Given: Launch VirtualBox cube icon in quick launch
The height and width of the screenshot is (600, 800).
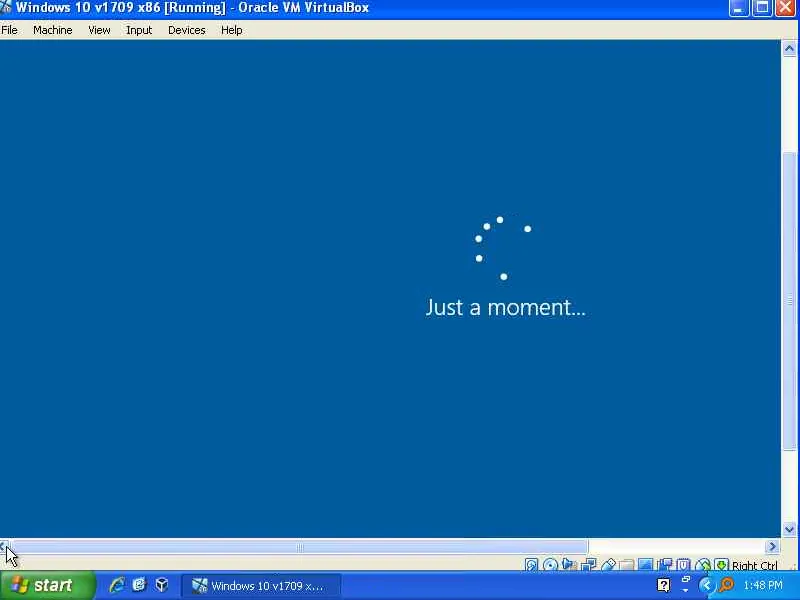Looking at the screenshot, I should coord(162,585).
